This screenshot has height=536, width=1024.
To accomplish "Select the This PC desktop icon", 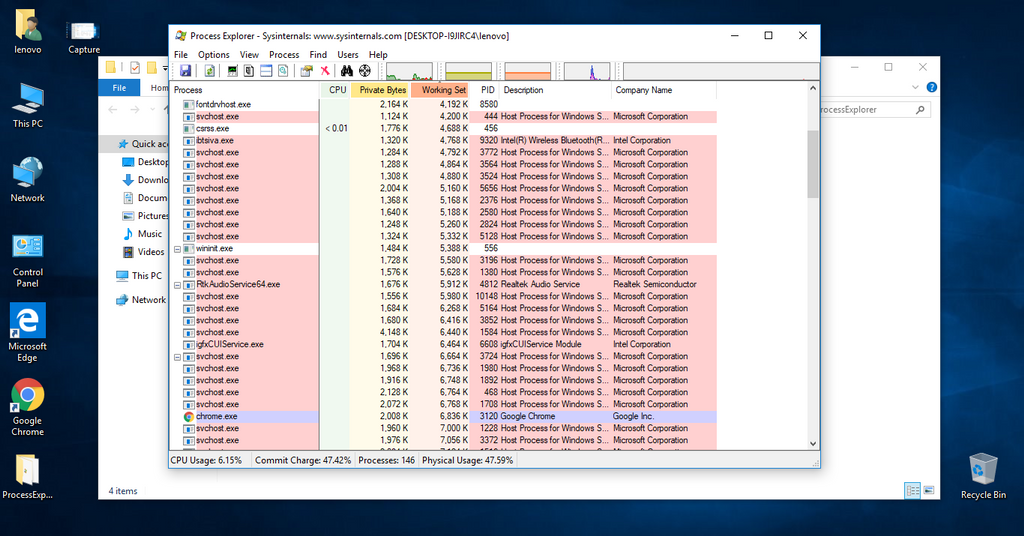I will [27, 105].
